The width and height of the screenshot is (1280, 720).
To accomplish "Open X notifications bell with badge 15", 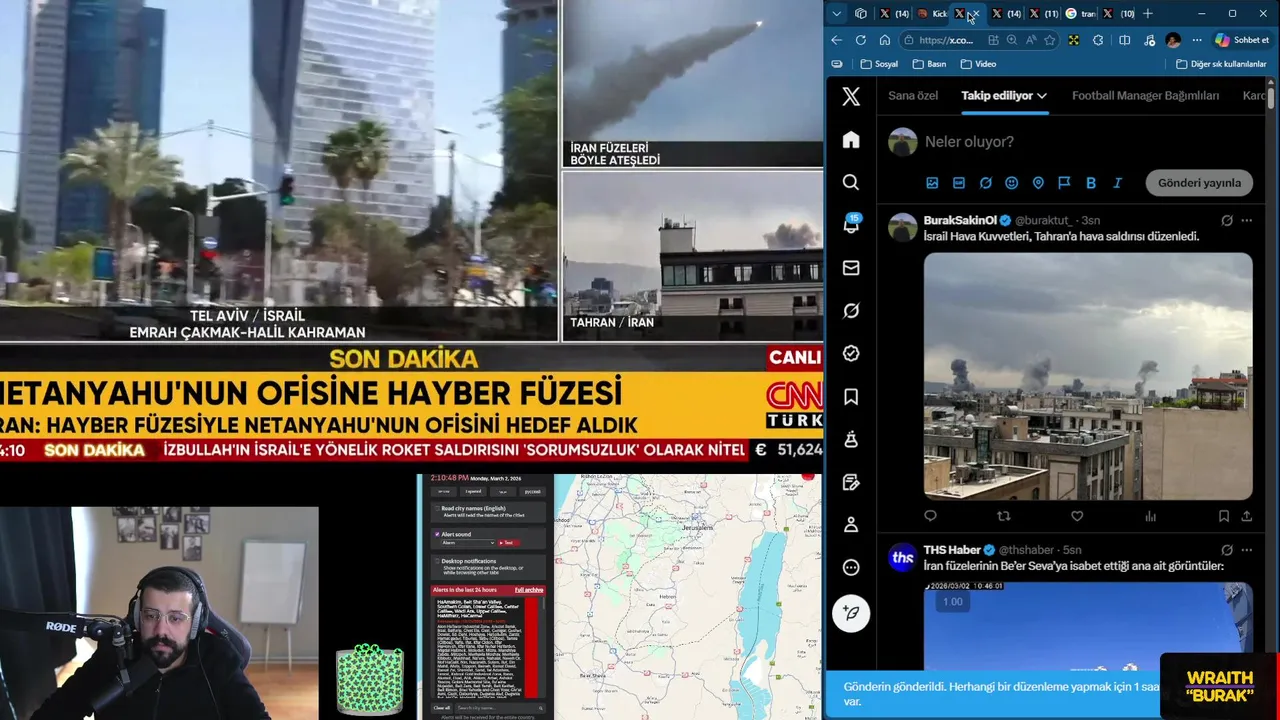I will [x=851, y=225].
